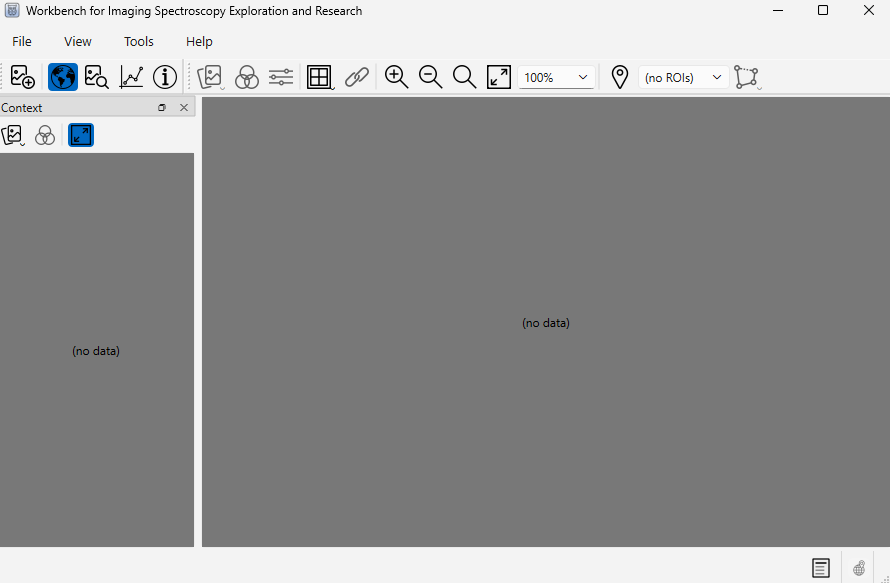Click the (no data) label in the main view
This screenshot has height=583, width=890.
point(545,323)
